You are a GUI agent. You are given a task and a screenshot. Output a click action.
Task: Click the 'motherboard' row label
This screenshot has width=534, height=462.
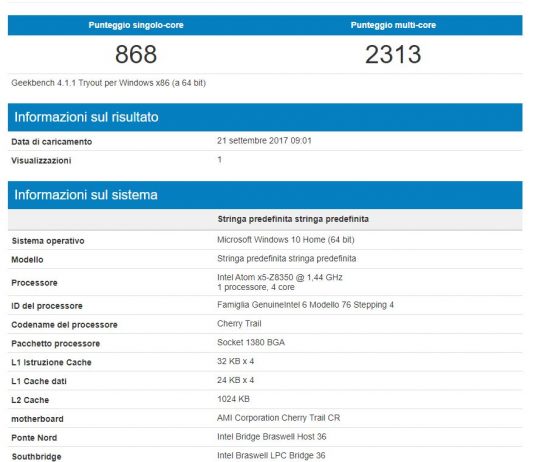pyautogui.click(x=37, y=419)
